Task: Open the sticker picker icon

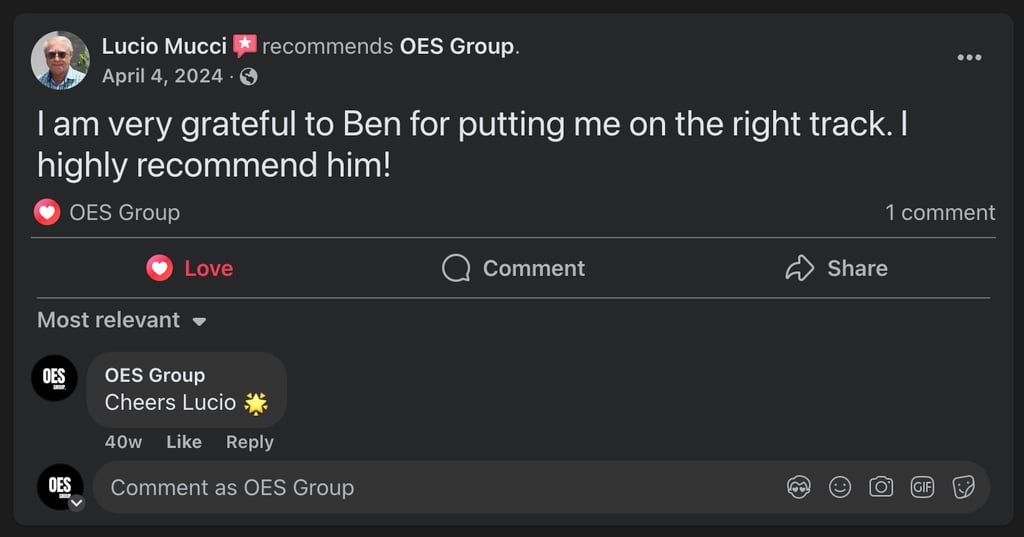Action: (963, 487)
